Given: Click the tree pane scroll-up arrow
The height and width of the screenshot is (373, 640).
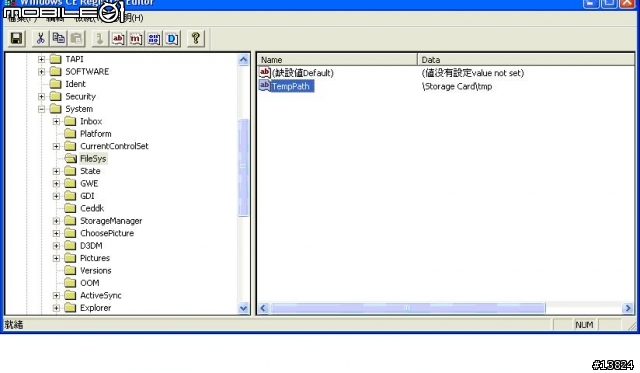Looking at the screenshot, I should pyautogui.click(x=243, y=60).
